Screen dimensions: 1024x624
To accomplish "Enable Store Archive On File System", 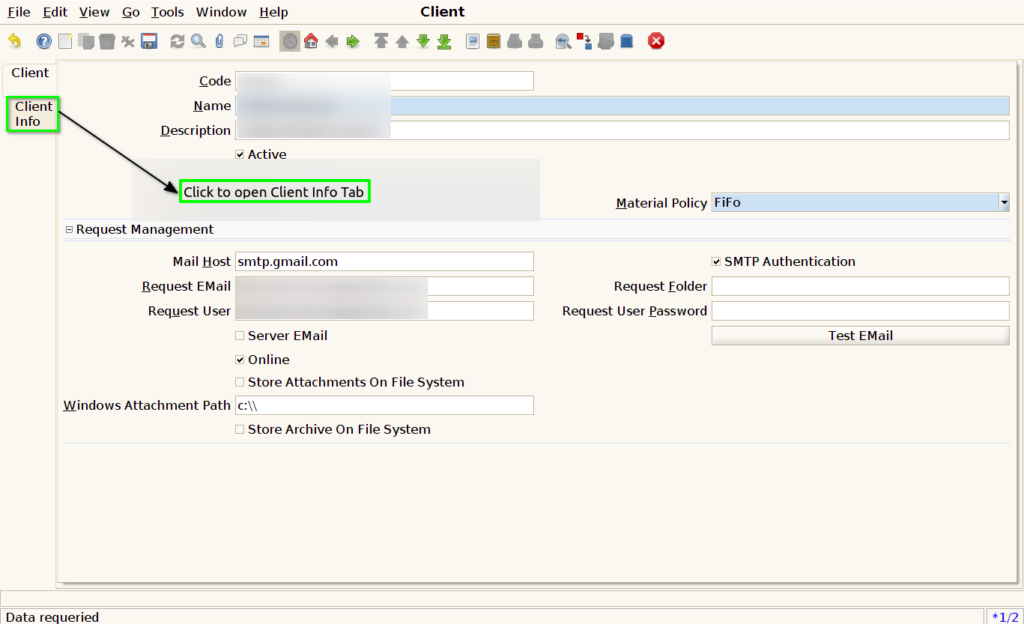I will 240,429.
